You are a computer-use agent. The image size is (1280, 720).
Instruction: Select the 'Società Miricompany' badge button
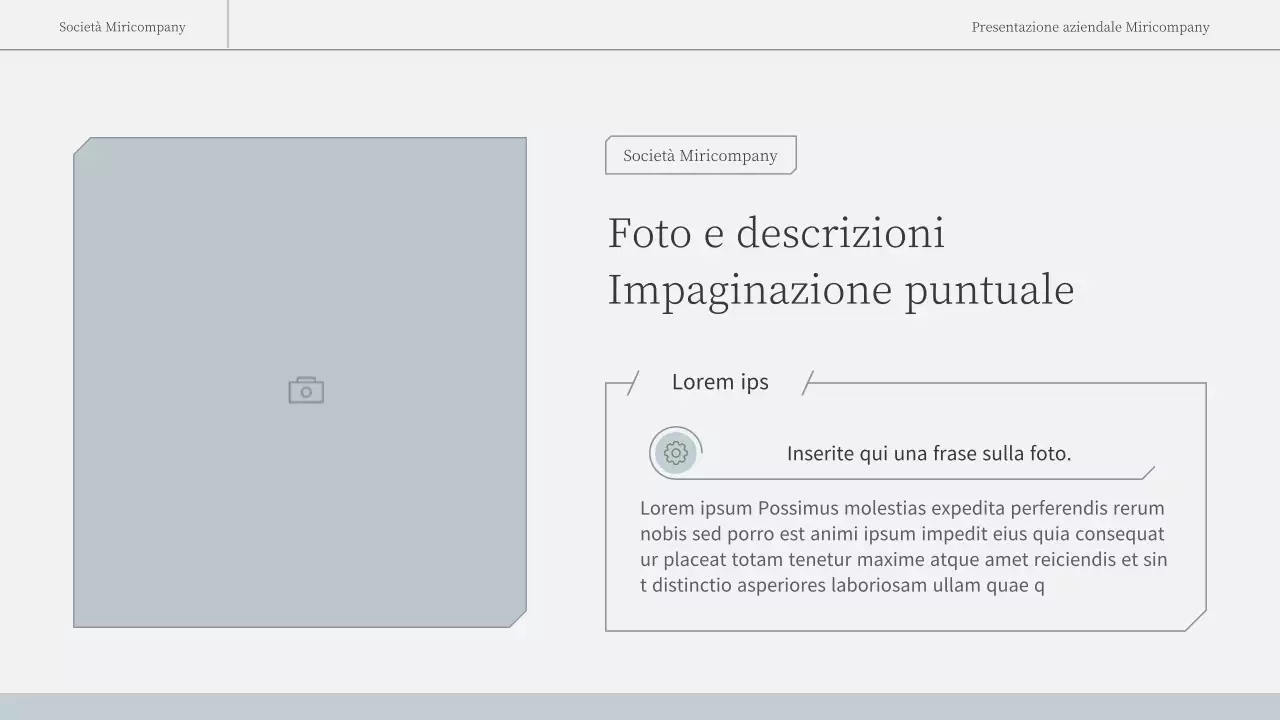click(700, 155)
